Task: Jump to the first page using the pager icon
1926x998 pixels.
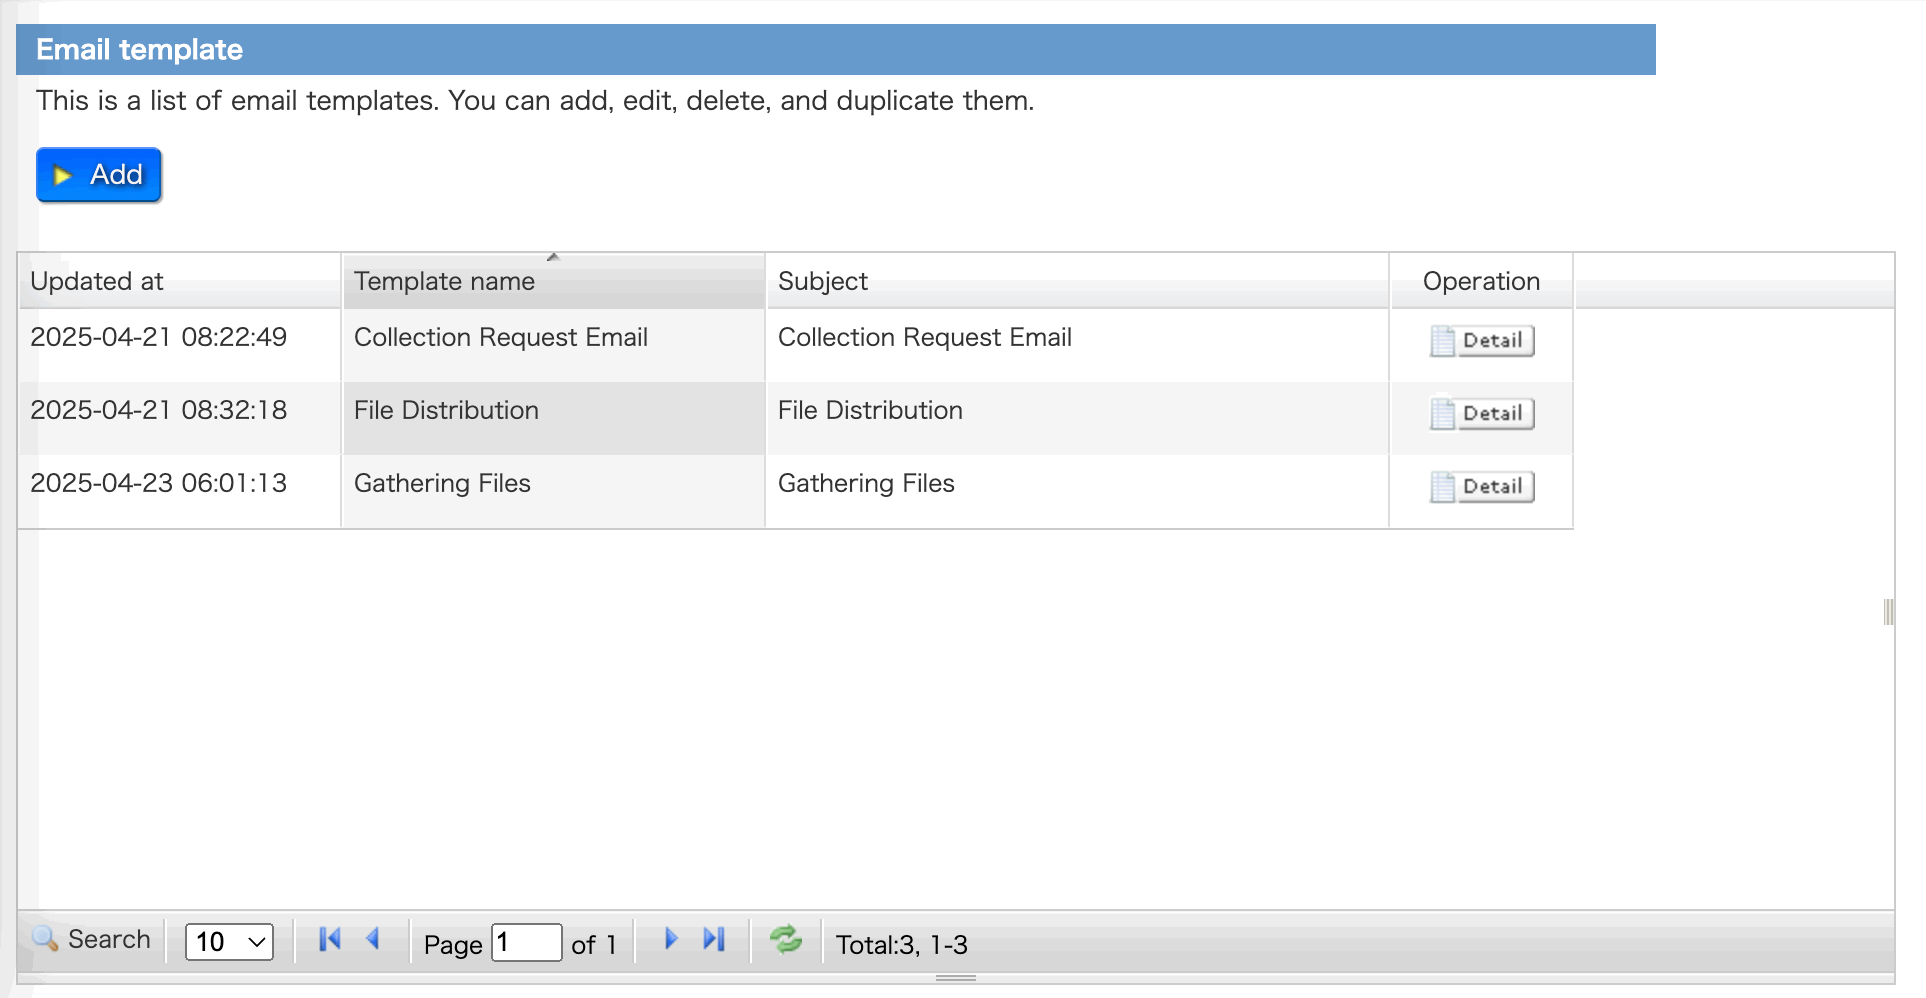Action: (328, 939)
